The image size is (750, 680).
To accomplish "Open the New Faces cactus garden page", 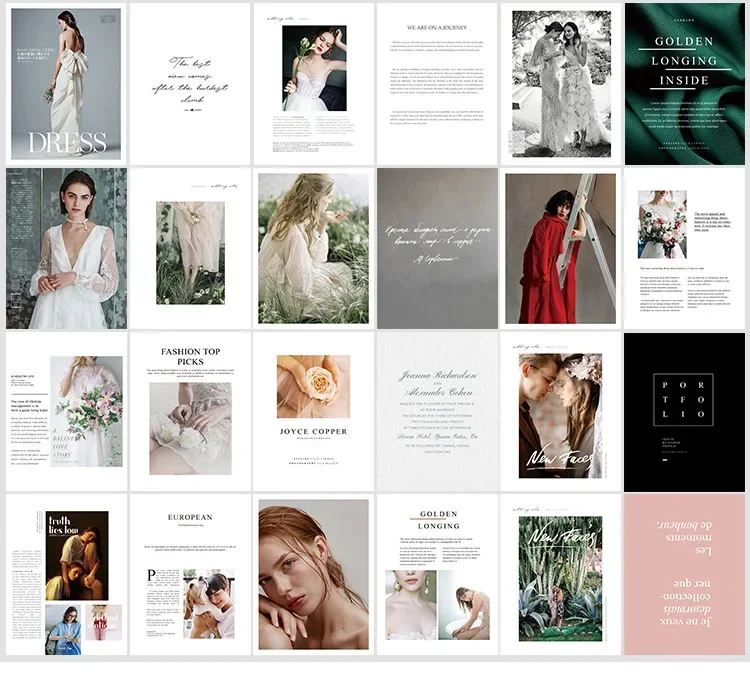I will 561,575.
